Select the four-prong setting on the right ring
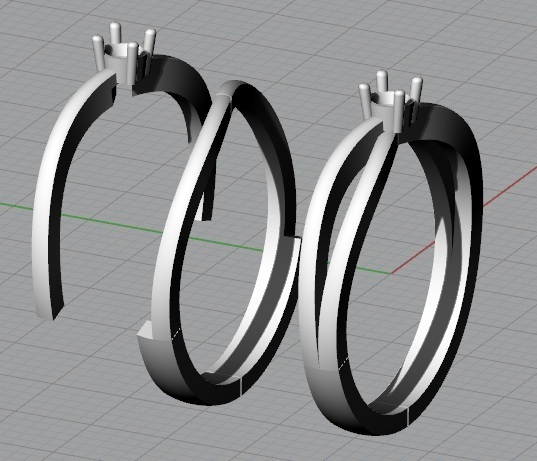537x461 pixels. [390, 101]
